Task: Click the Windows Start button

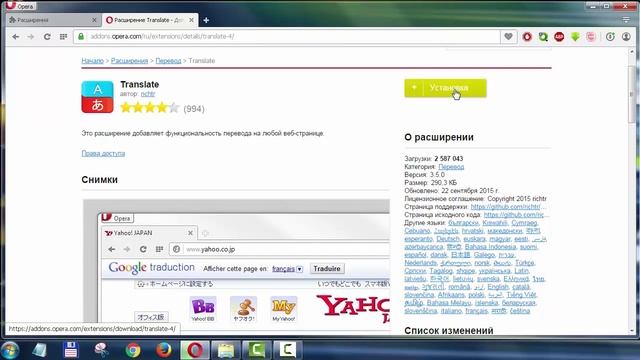Action: pyautogui.click(x=10, y=350)
